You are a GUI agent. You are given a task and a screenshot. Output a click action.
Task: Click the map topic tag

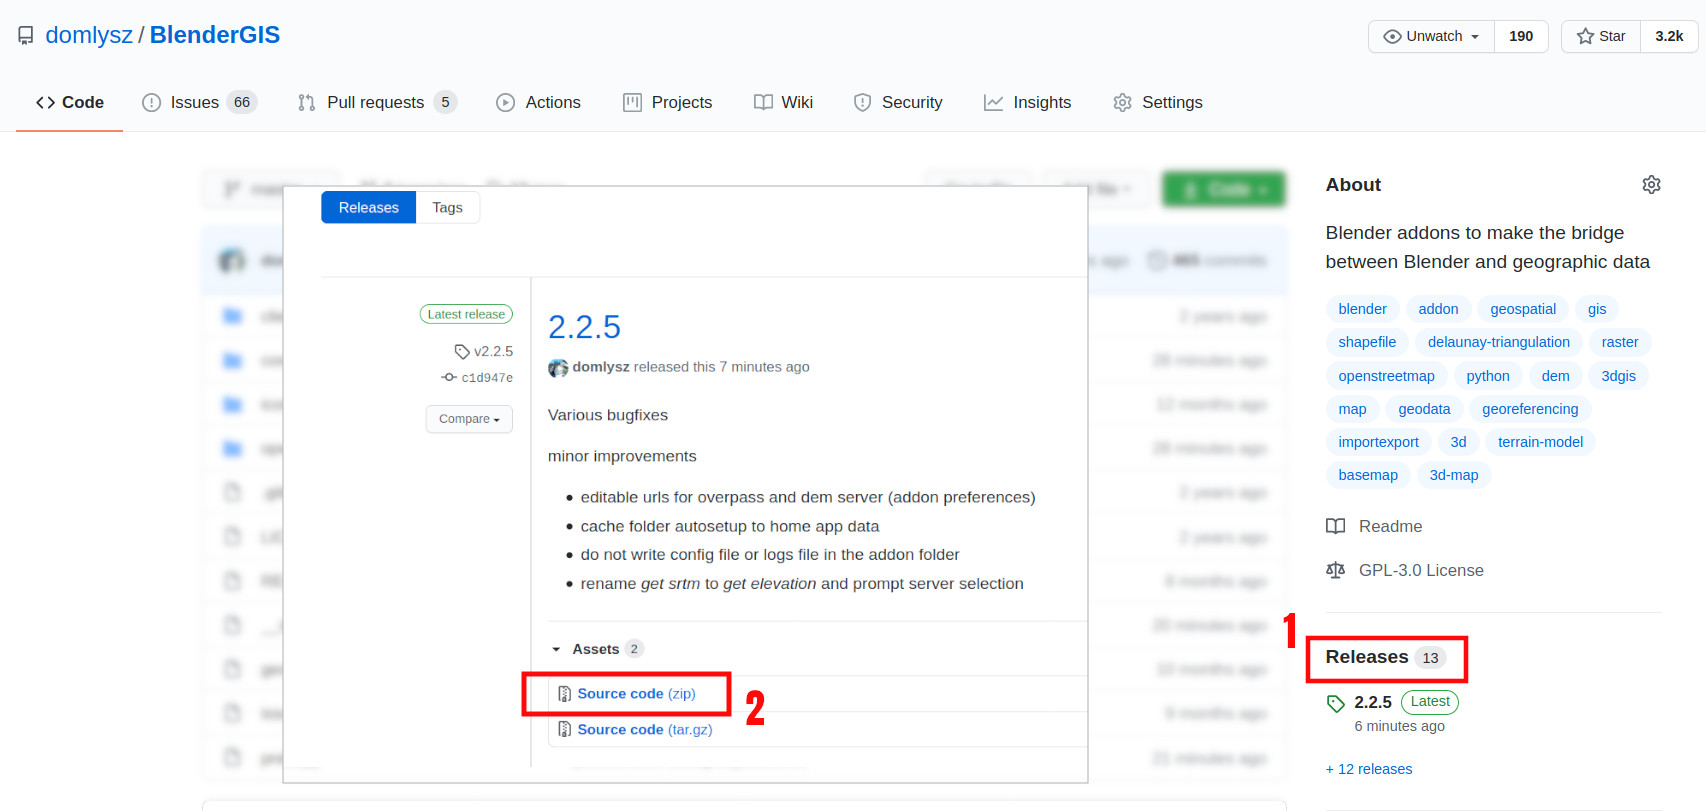tap(1352, 409)
